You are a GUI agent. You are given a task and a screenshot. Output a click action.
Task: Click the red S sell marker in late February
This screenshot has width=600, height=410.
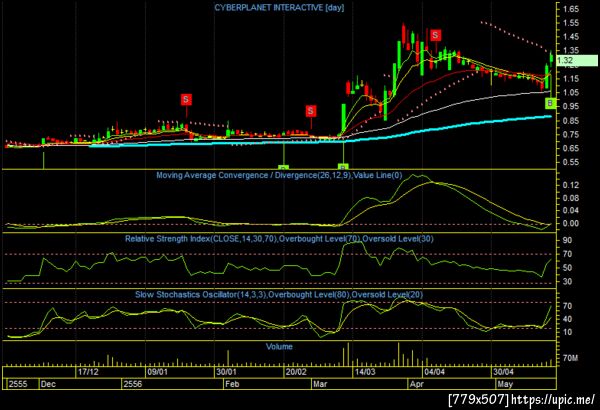pos(311,111)
